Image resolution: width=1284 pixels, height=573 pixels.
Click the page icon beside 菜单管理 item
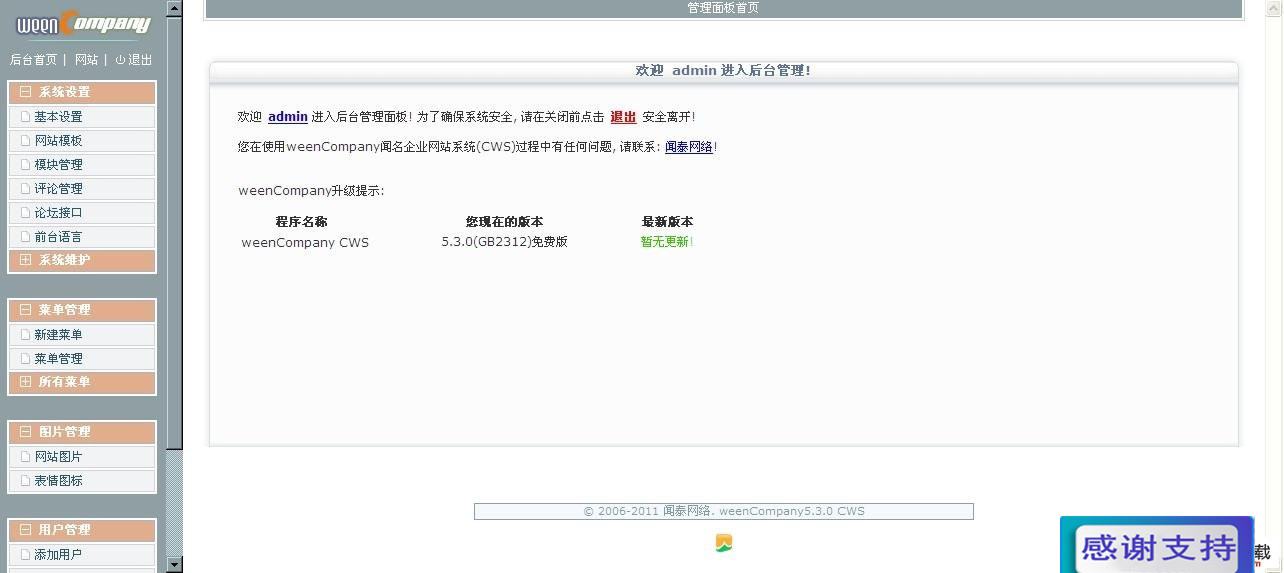pos(26,359)
